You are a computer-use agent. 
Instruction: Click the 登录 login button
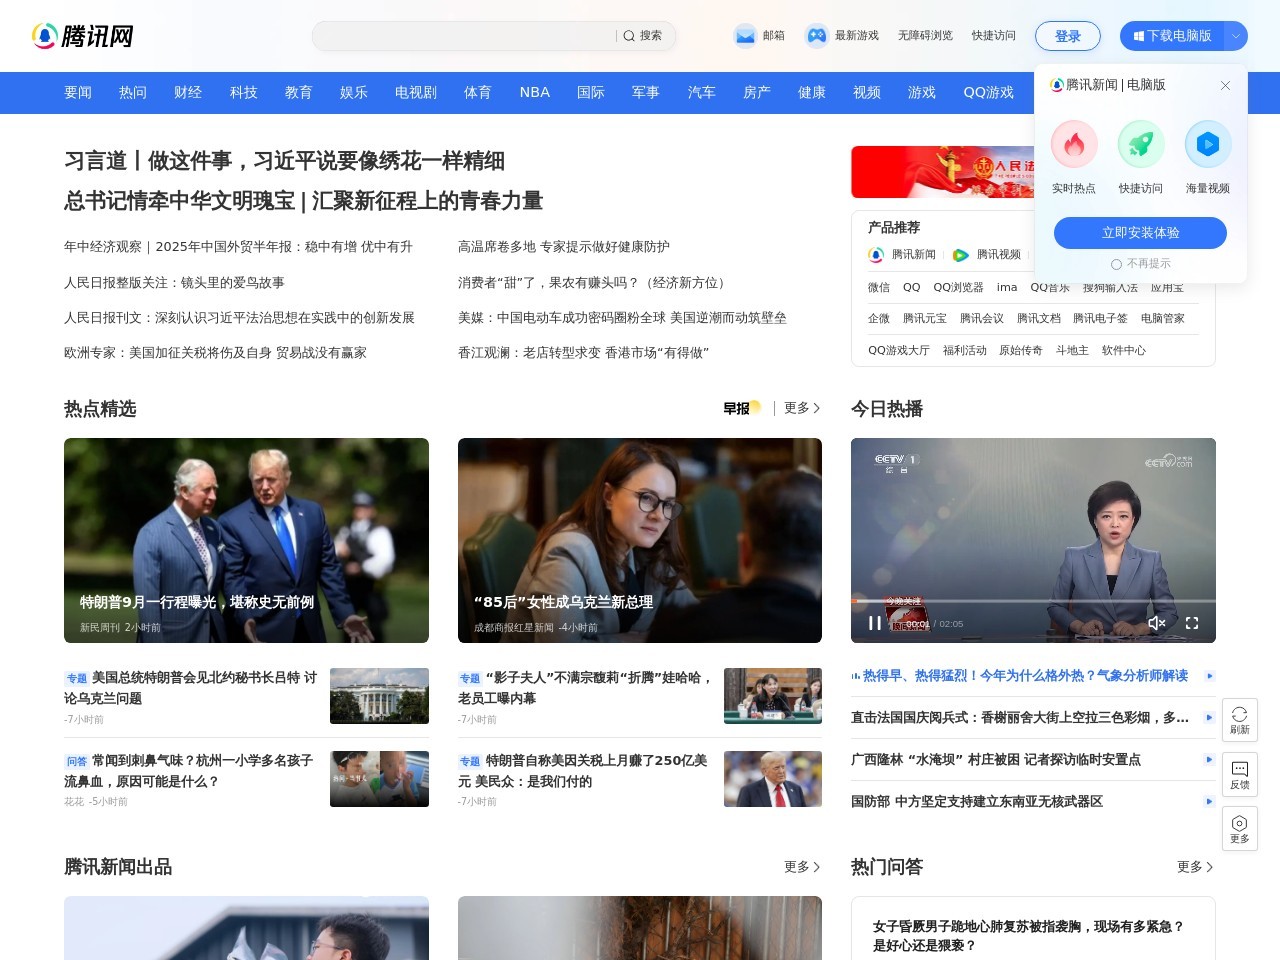pos(1068,36)
